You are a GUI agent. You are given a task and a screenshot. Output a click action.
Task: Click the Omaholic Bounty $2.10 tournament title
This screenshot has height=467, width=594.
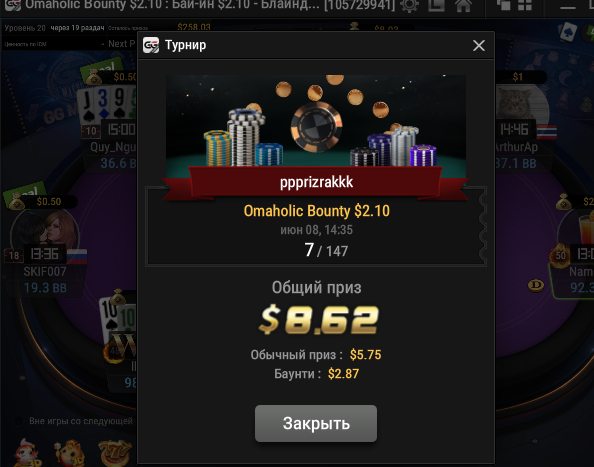(316, 211)
